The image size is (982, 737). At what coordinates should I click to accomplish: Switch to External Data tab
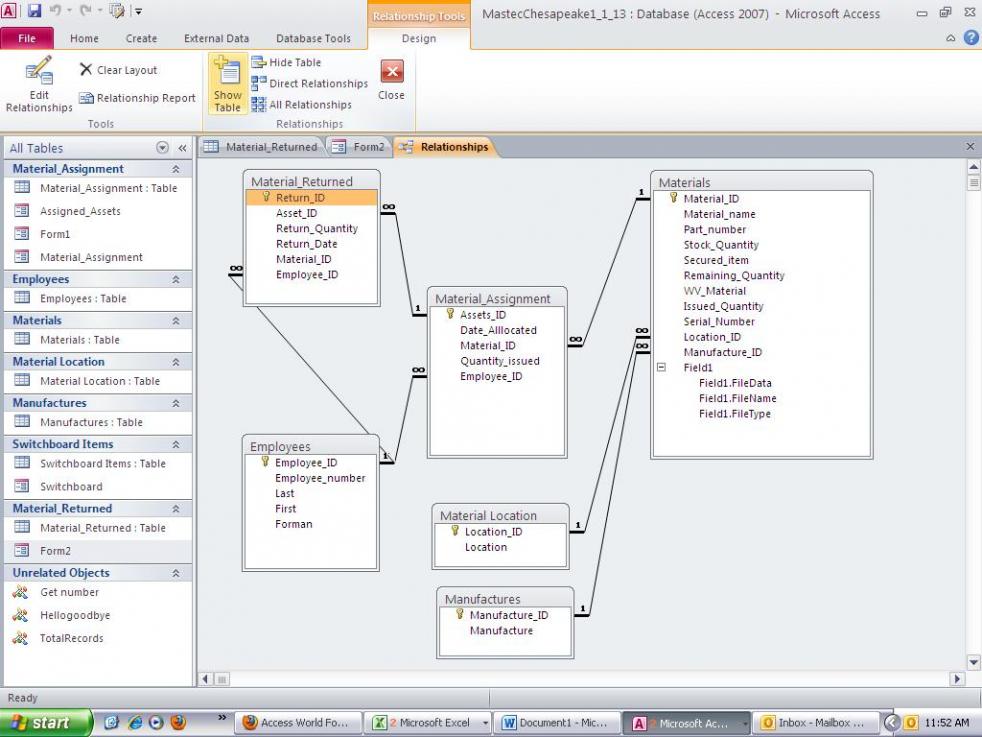click(x=216, y=38)
